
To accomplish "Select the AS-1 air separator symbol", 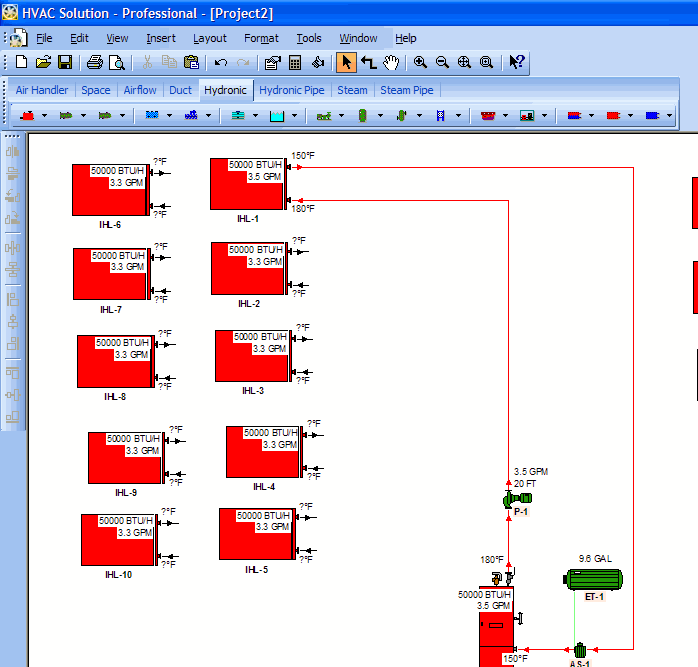I will click(x=580, y=651).
